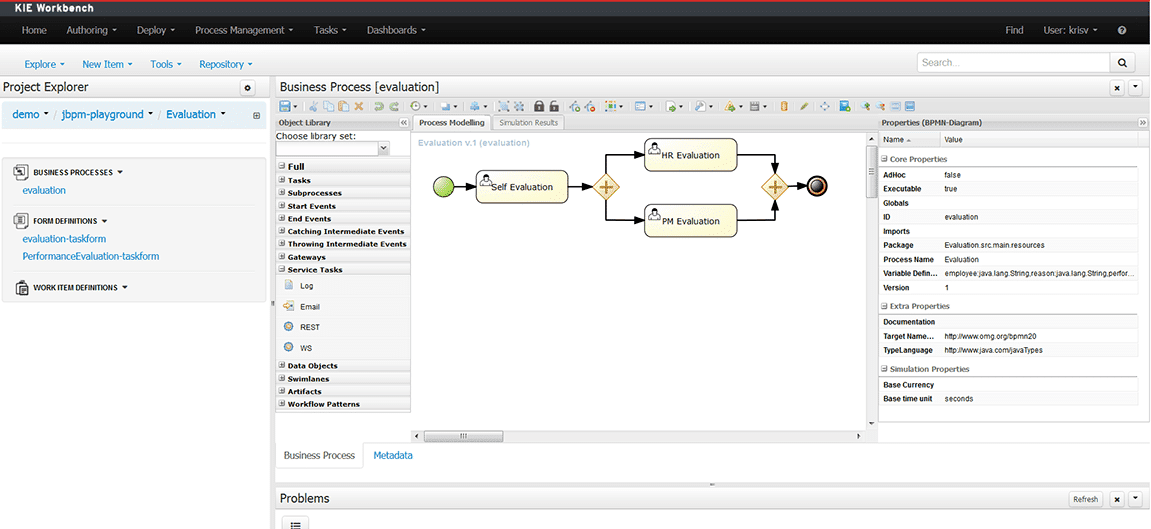
Task: Click into the Search input field
Action: (1013, 63)
